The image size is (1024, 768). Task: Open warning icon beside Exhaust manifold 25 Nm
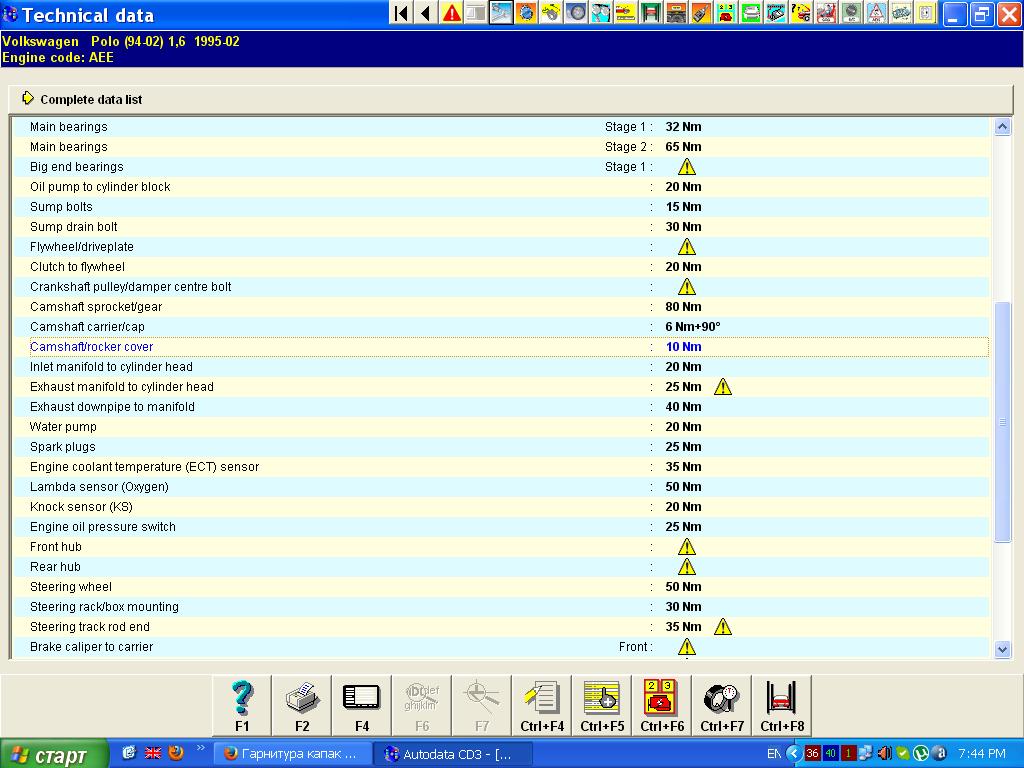coord(723,387)
